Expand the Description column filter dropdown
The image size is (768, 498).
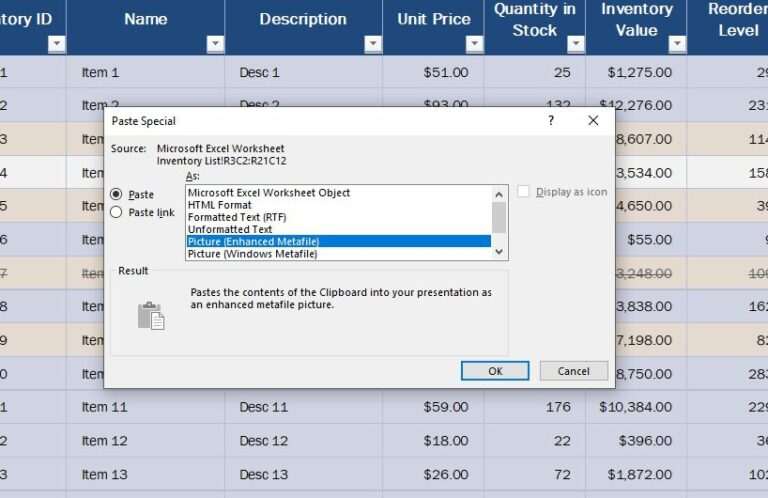(x=373, y=44)
